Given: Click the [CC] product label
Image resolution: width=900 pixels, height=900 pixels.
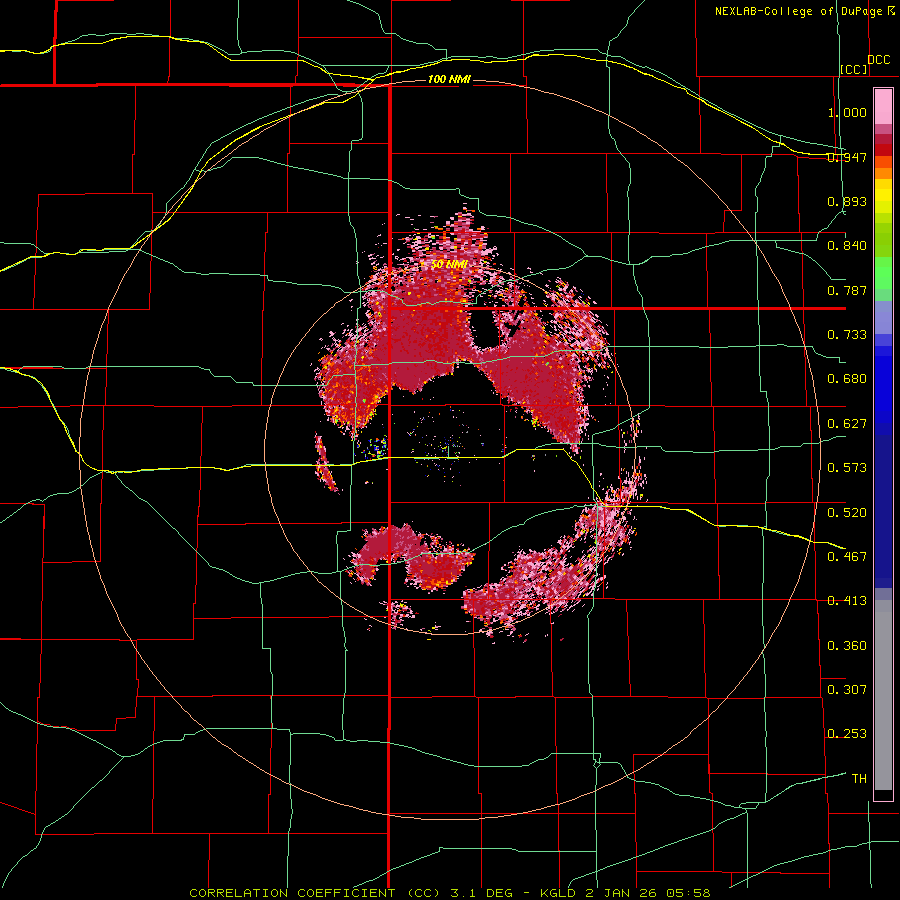Looking at the screenshot, I should pyautogui.click(x=854, y=69).
